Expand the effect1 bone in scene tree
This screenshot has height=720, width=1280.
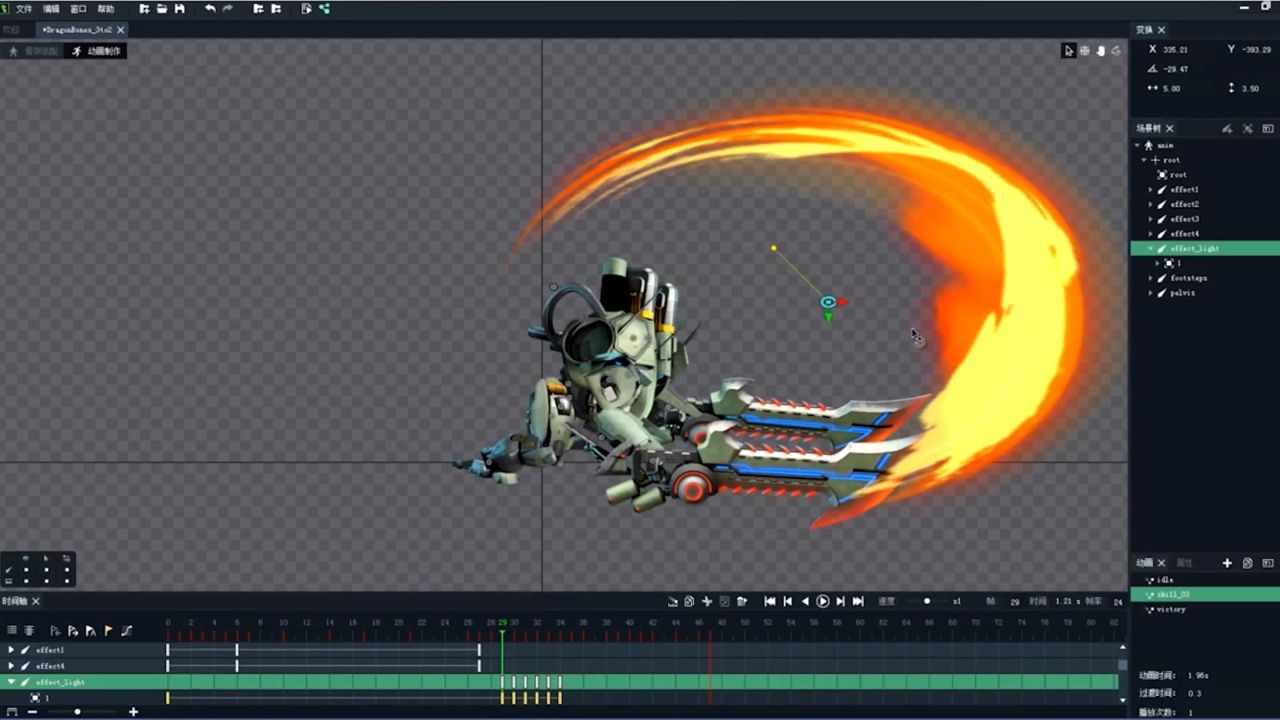tap(1150, 189)
